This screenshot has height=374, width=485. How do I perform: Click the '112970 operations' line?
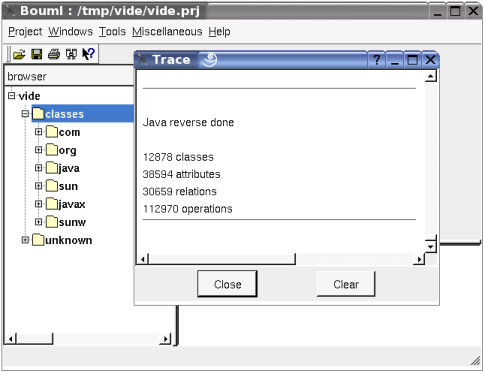(187, 209)
